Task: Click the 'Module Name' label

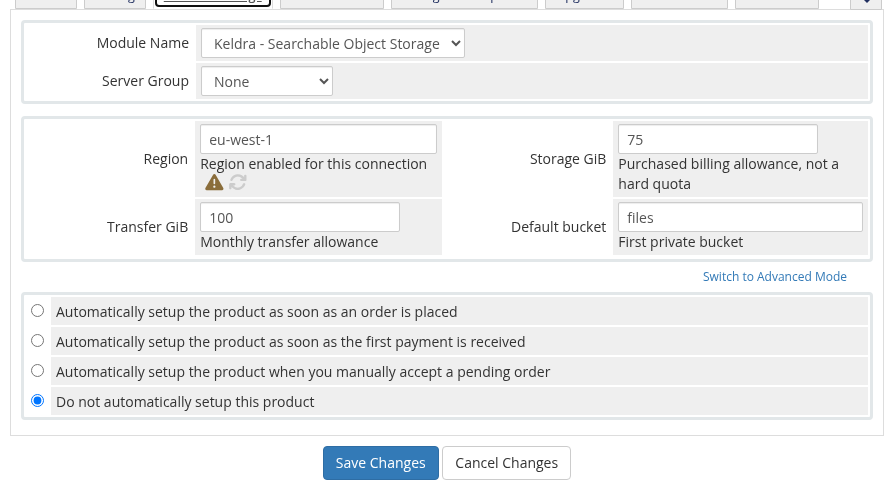Action: click(x=143, y=43)
